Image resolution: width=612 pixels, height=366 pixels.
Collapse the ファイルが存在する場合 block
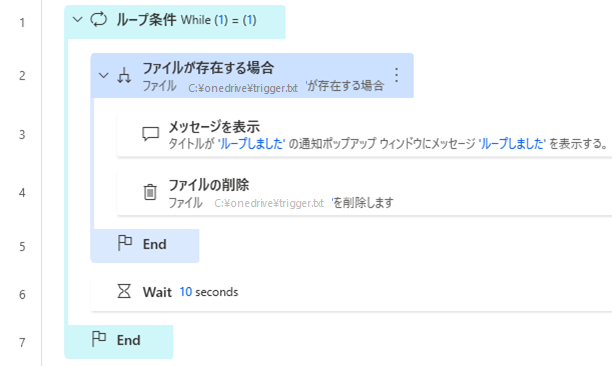click(103, 75)
